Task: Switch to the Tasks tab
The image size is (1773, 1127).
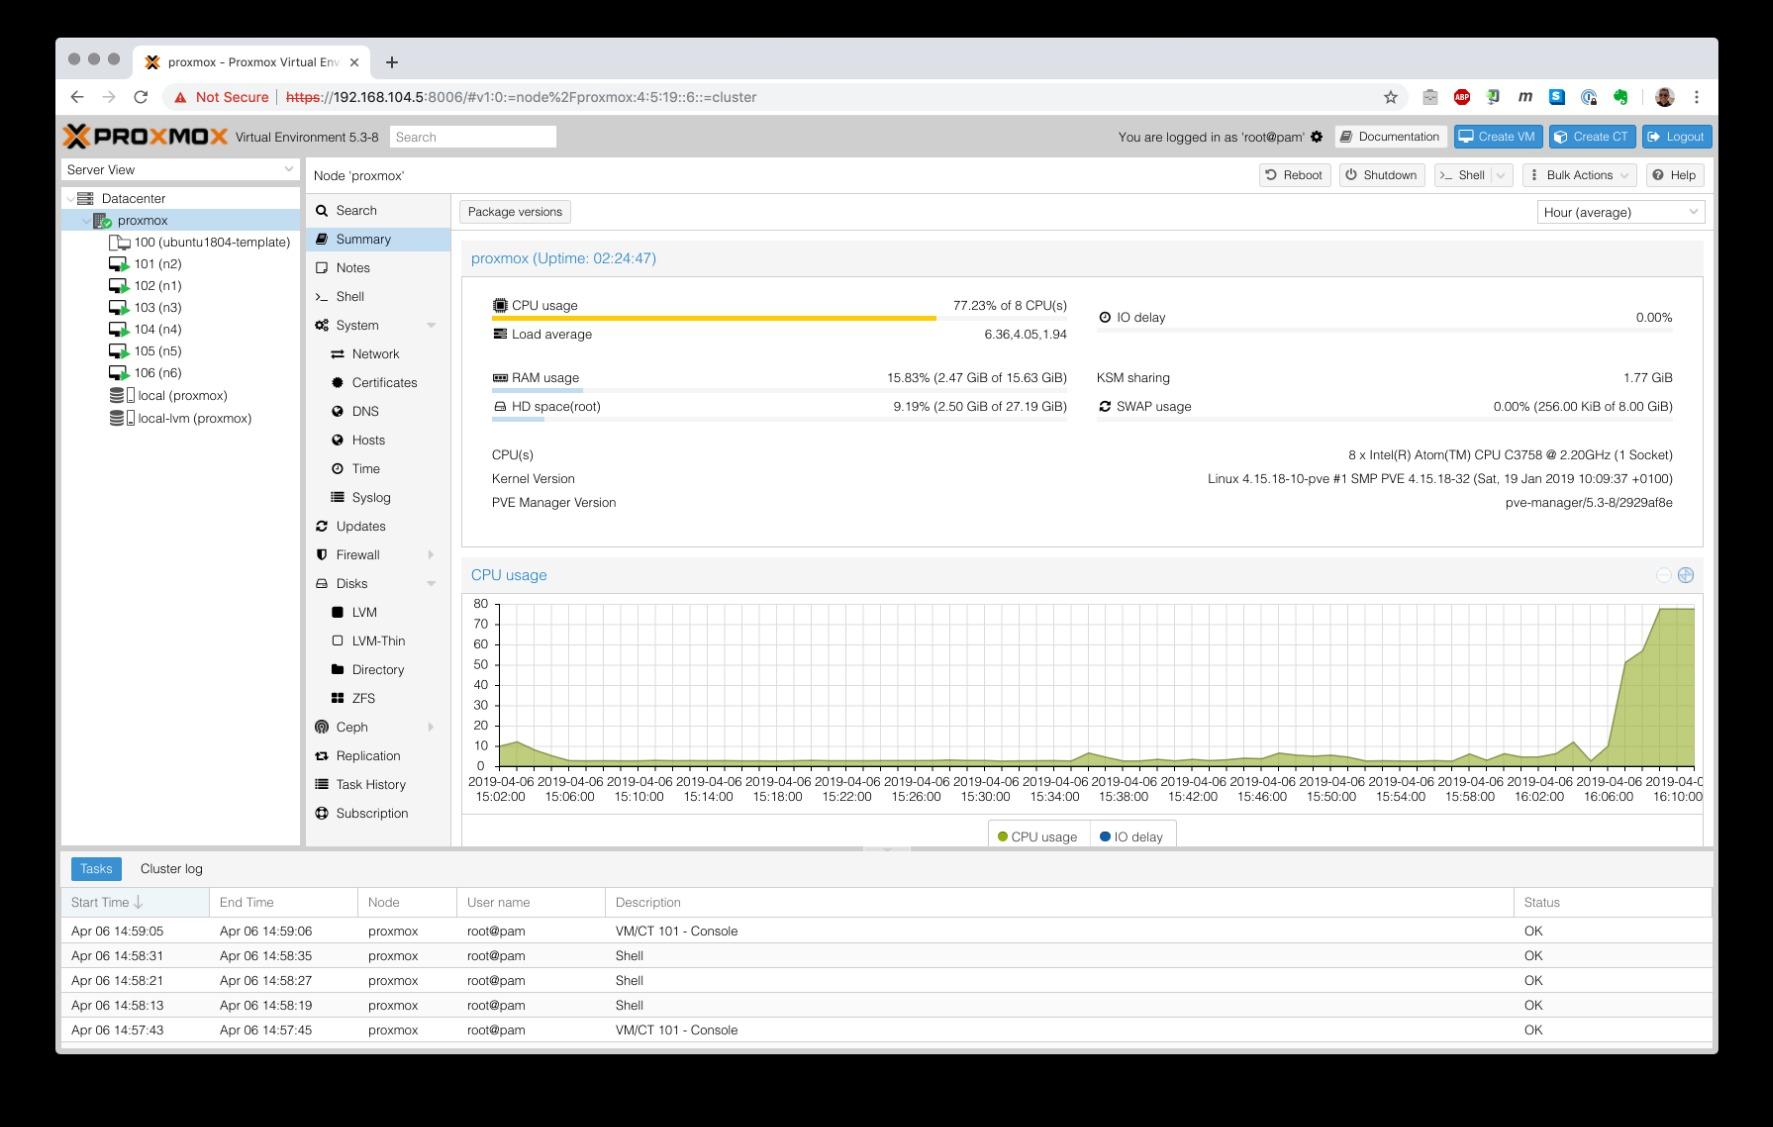Action: (x=96, y=869)
